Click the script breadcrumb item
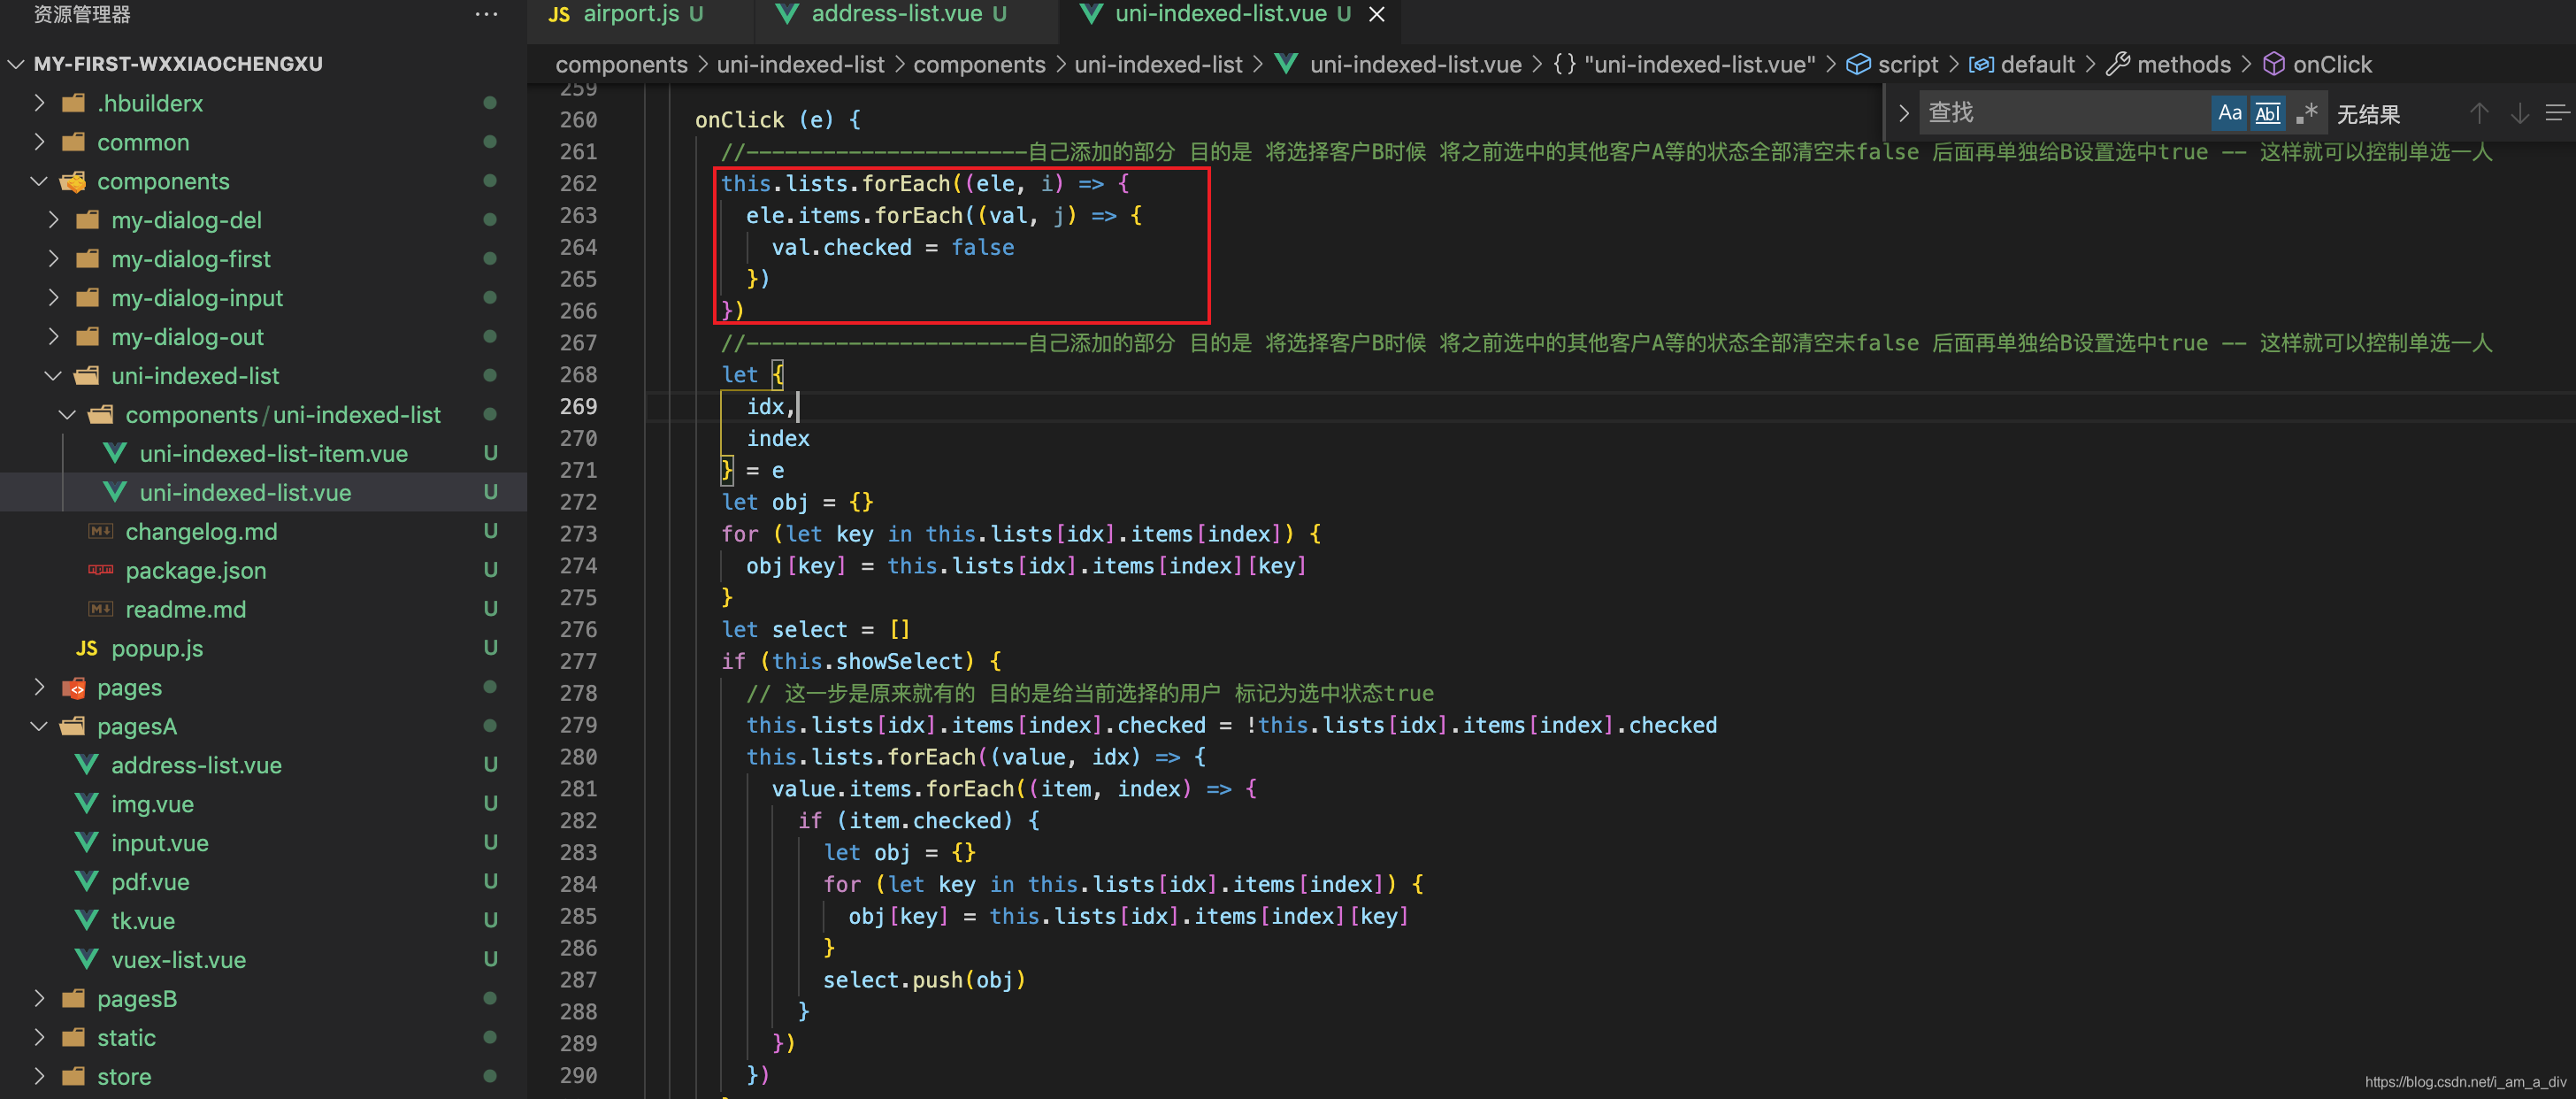Screen dimensions: 2576x1099 point(1907,64)
